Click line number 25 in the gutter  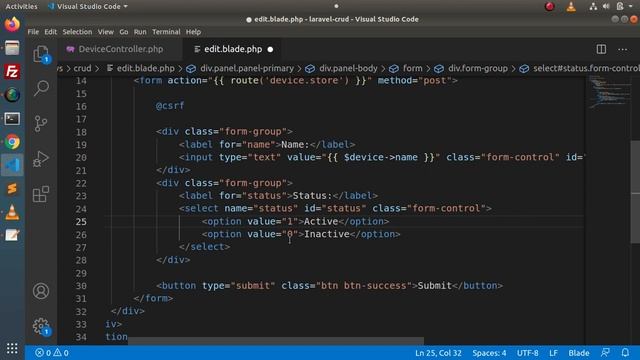coord(81,222)
